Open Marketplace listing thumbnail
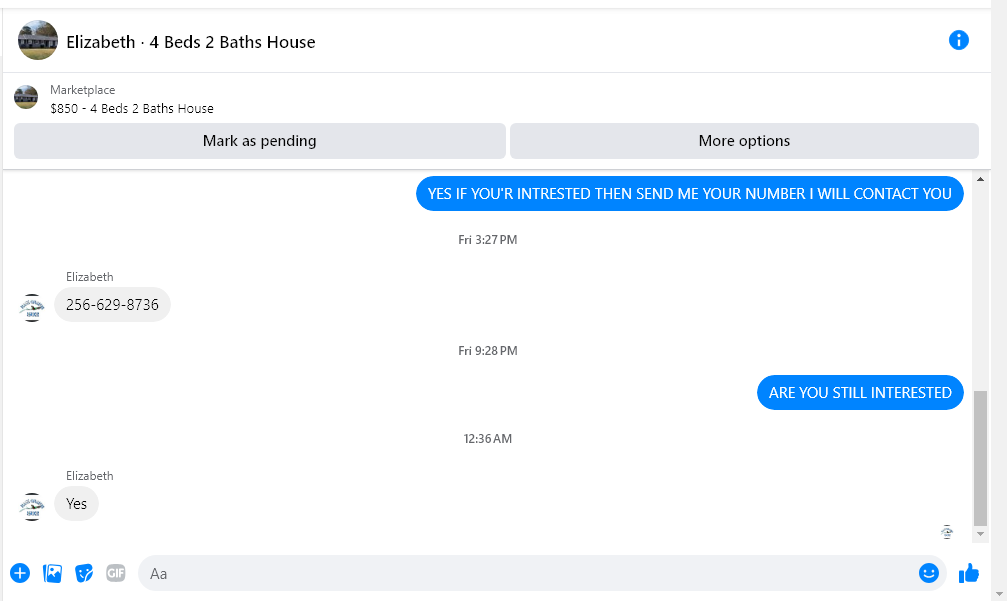This screenshot has width=1007, height=601. click(x=26, y=97)
